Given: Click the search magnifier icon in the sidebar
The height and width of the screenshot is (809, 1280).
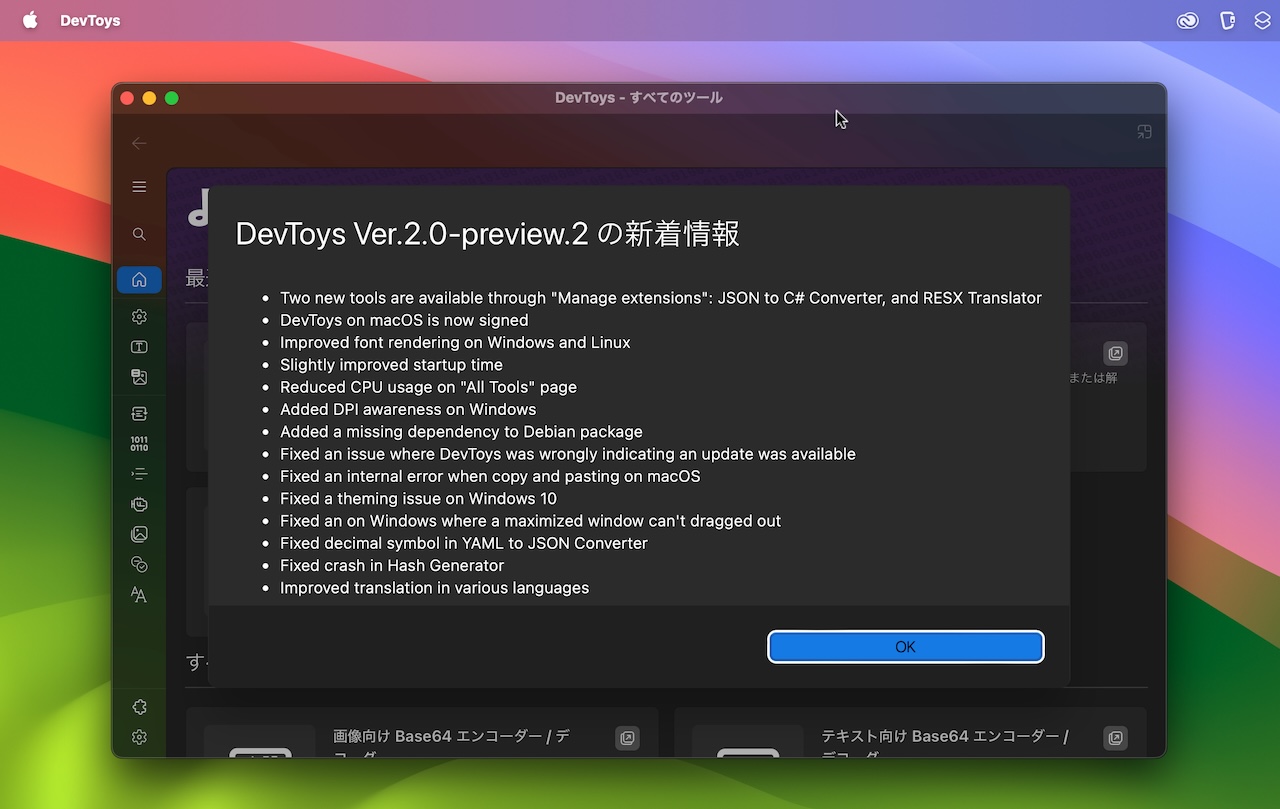Looking at the screenshot, I should click(x=139, y=234).
